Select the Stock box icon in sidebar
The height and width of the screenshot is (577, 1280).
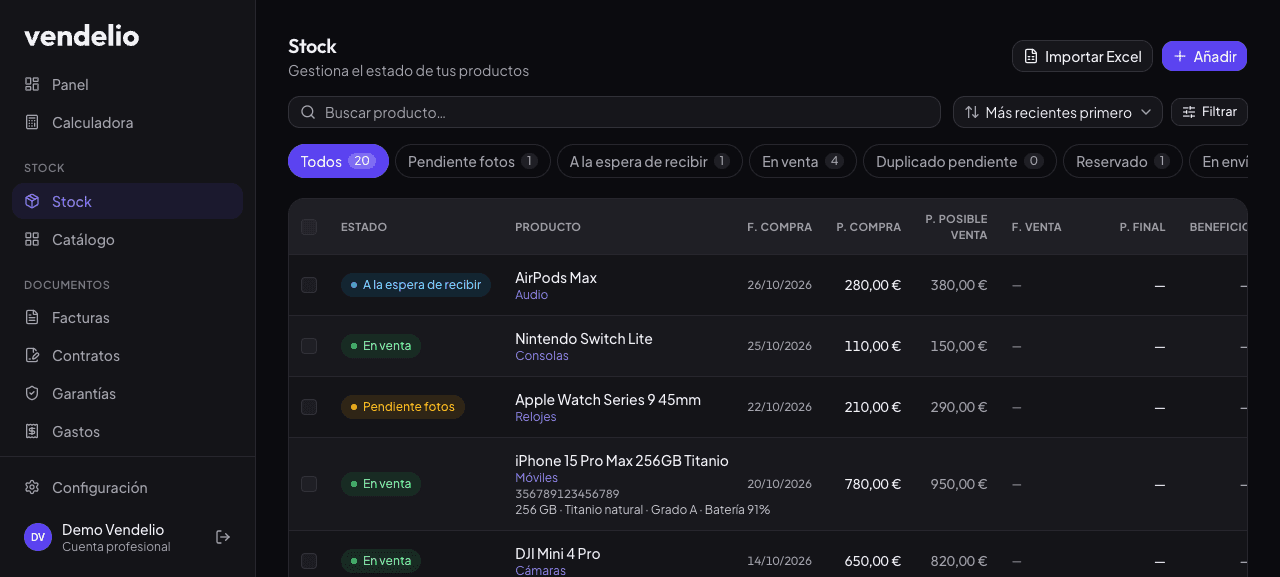click(32, 201)
